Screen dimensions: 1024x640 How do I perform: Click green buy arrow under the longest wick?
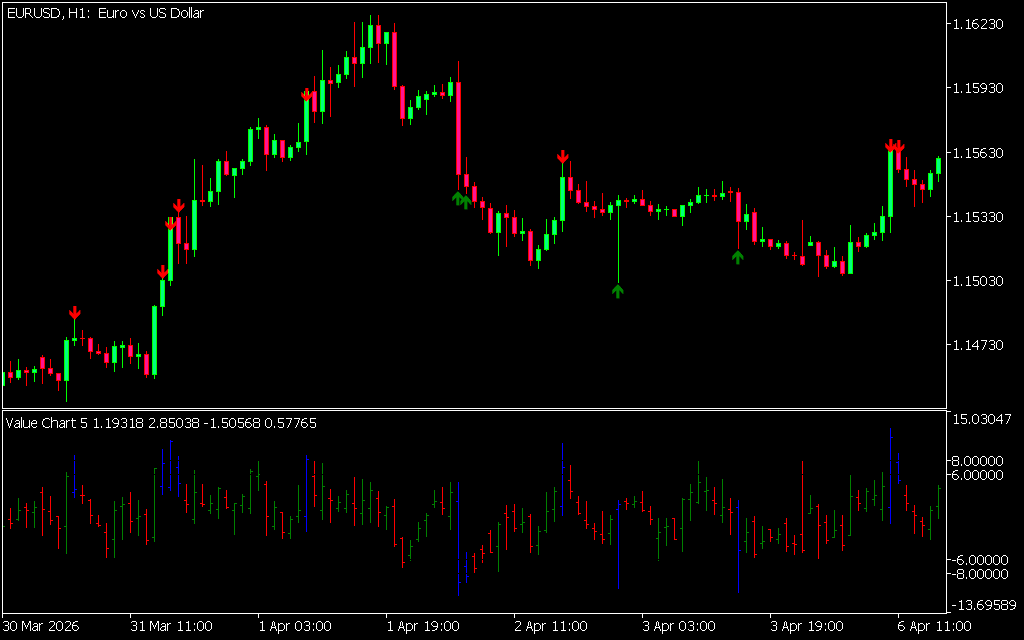pyautogui.click(x=618, y=291)
